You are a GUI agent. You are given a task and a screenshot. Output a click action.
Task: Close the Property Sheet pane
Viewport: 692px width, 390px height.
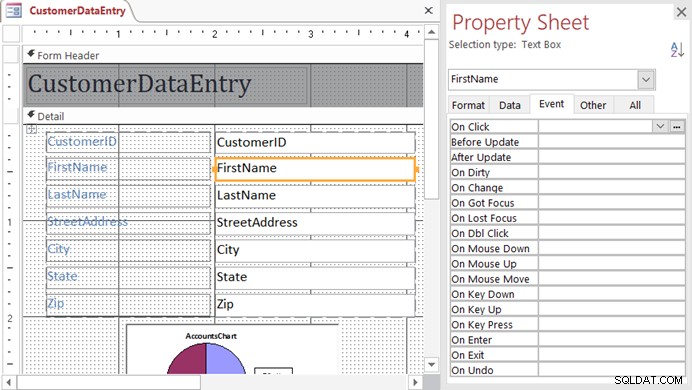681,12
